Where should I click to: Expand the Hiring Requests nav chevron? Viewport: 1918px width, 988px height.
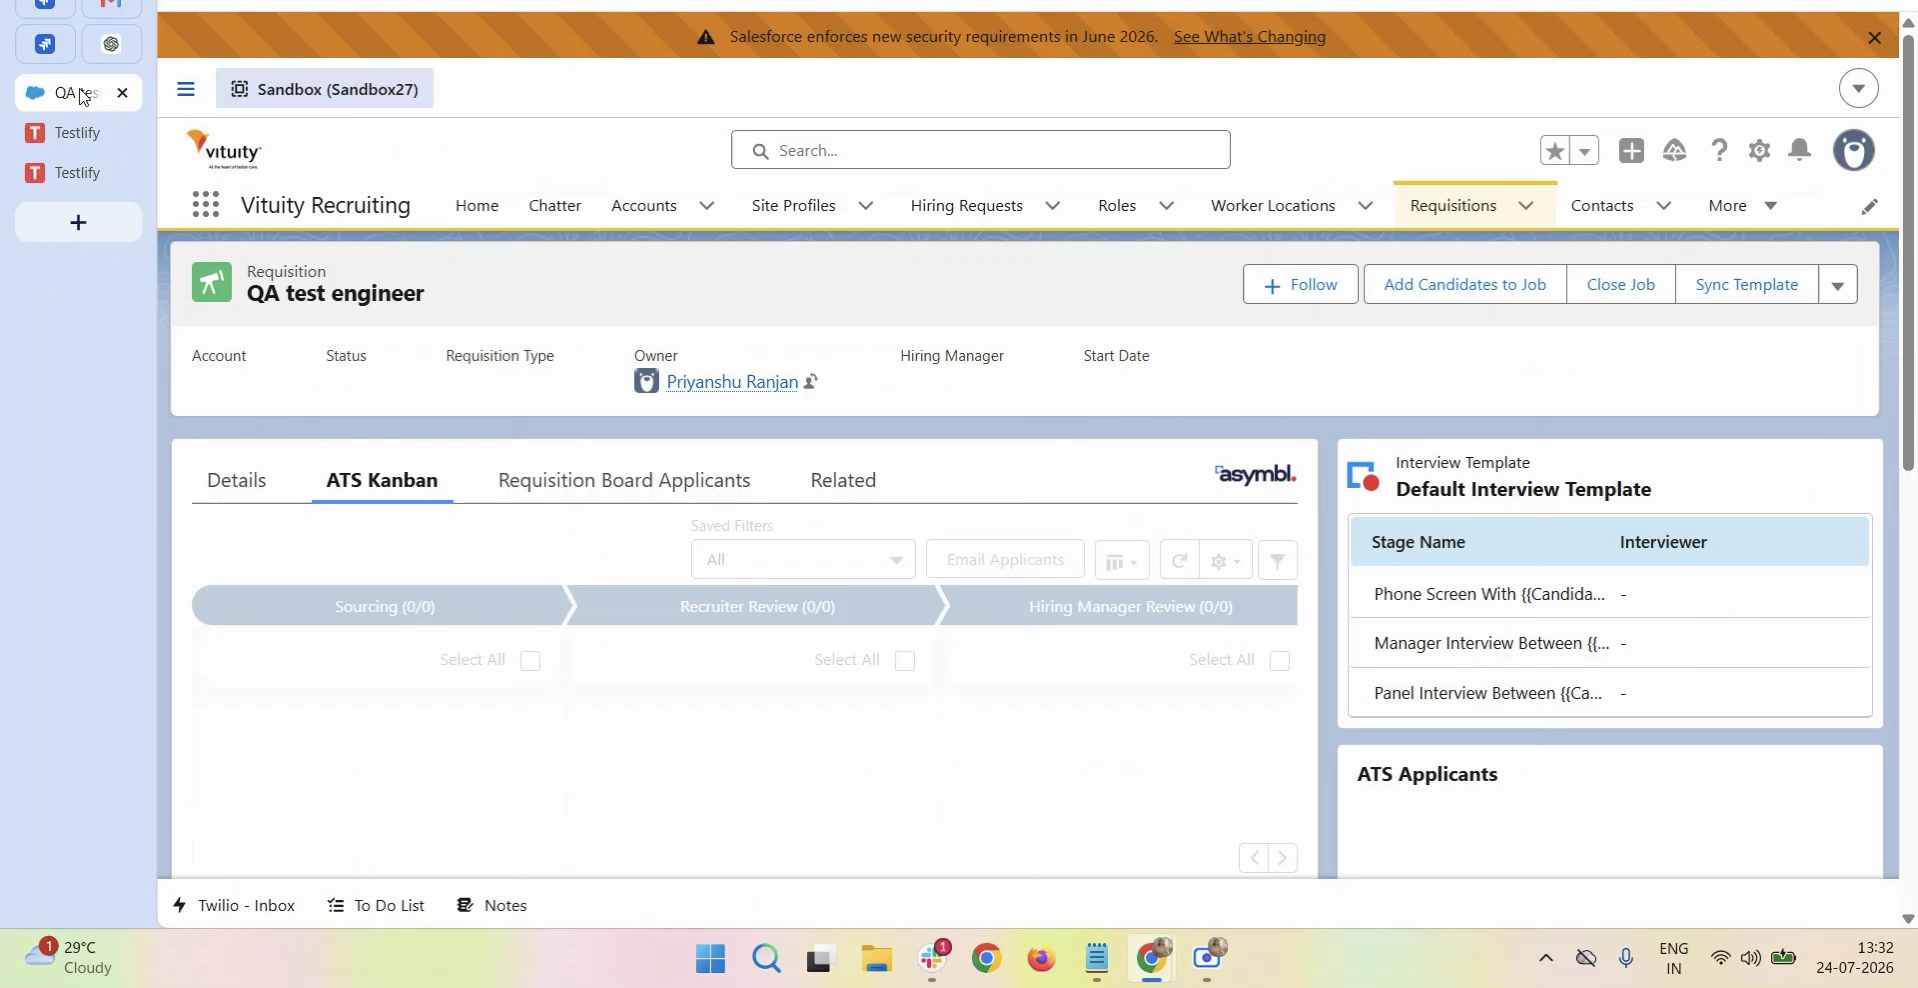(x=1053, y=206)
